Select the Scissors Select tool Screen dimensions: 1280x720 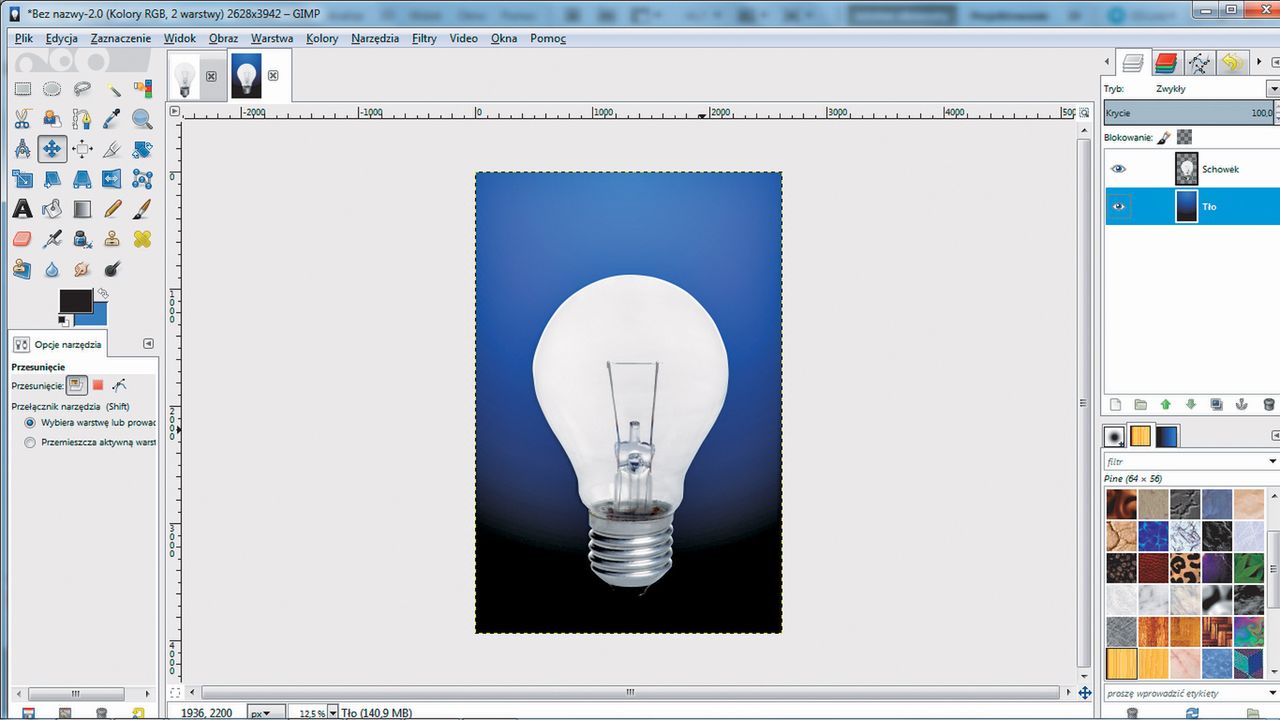coord(22,120)
